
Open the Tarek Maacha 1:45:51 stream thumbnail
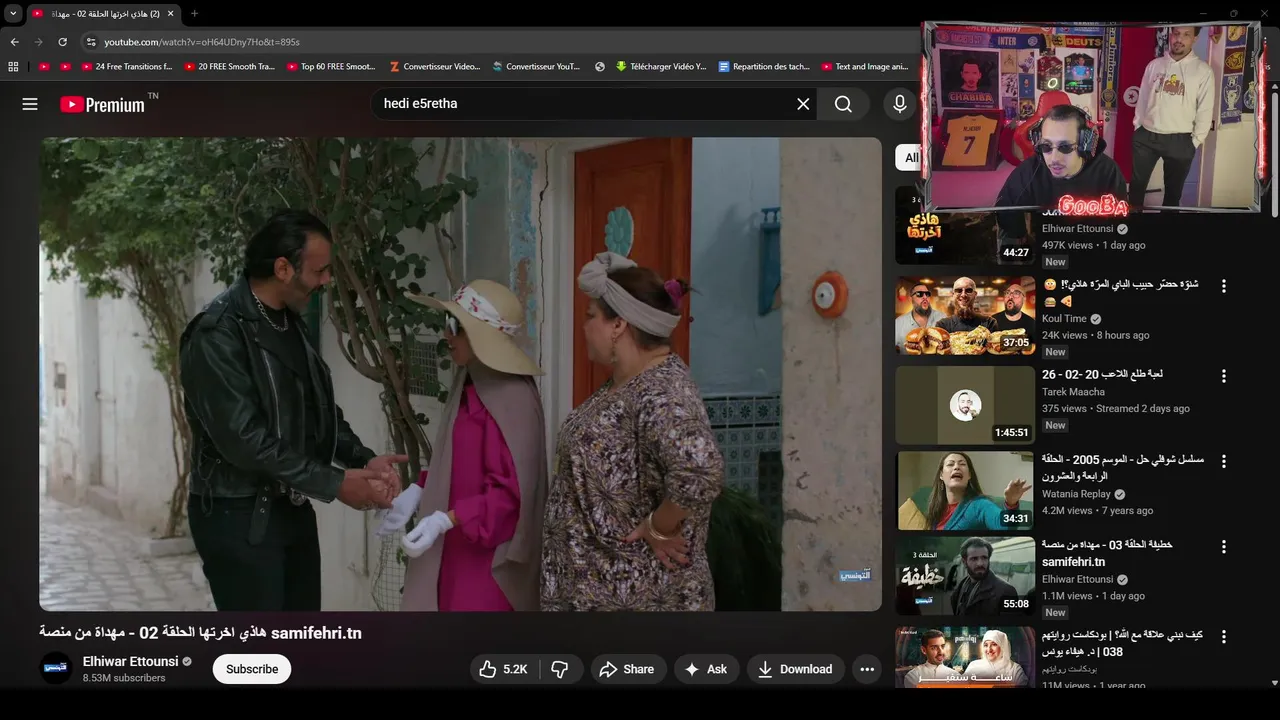tap(965, 405)
